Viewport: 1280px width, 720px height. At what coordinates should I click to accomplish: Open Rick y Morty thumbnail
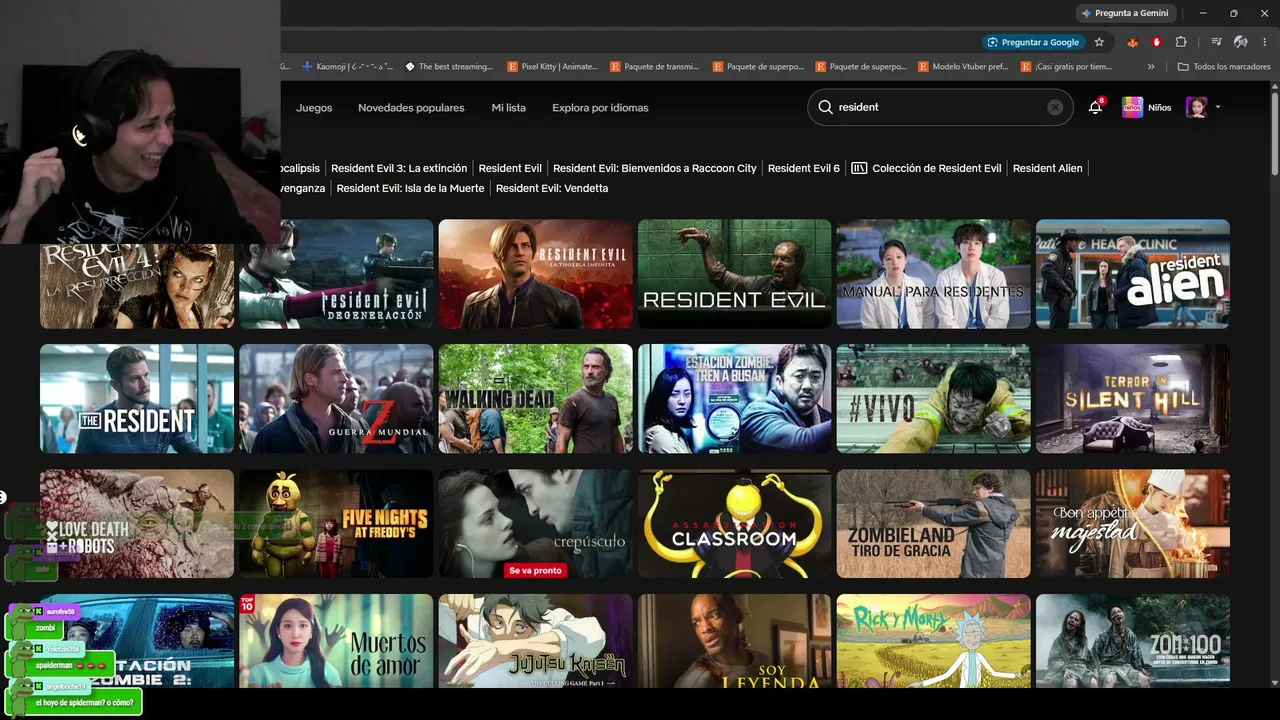(x=934, y=641)
